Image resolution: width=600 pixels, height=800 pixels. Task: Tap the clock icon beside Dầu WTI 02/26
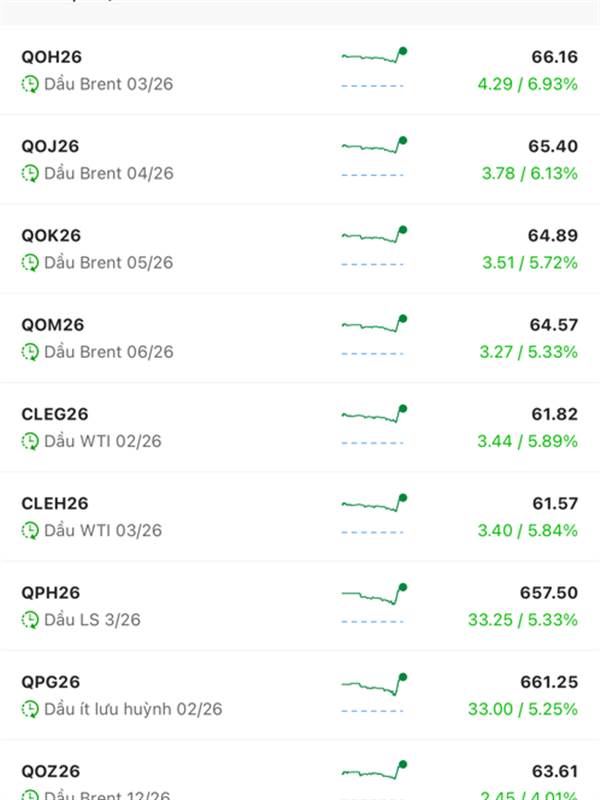(30, 441)
